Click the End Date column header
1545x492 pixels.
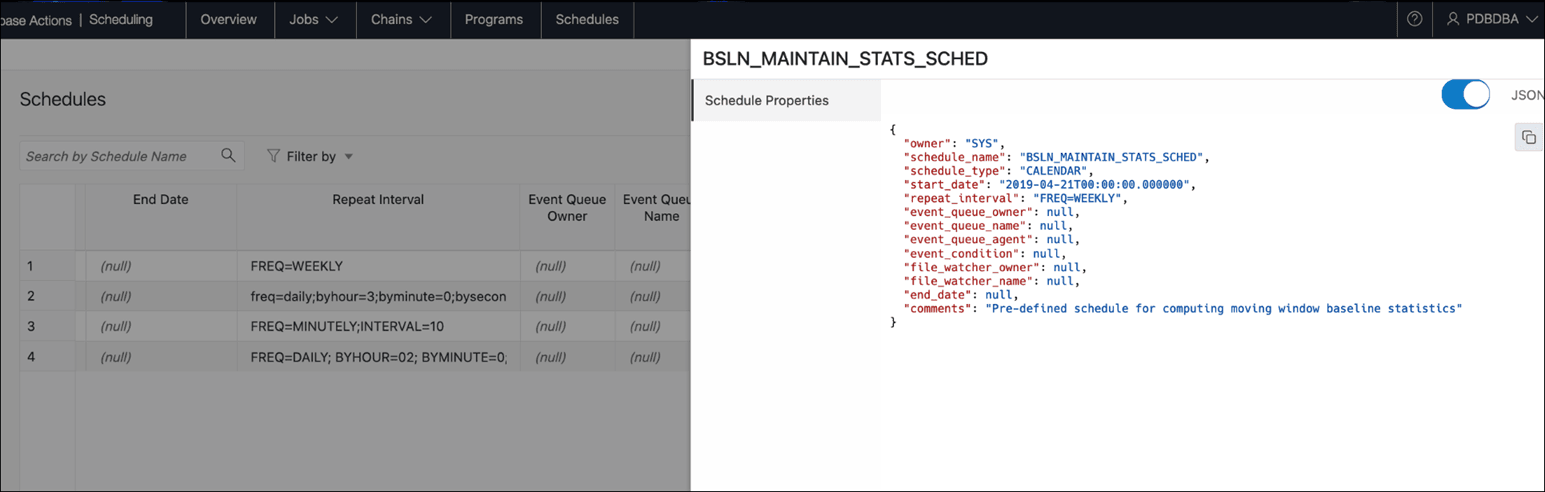[160, 200]
